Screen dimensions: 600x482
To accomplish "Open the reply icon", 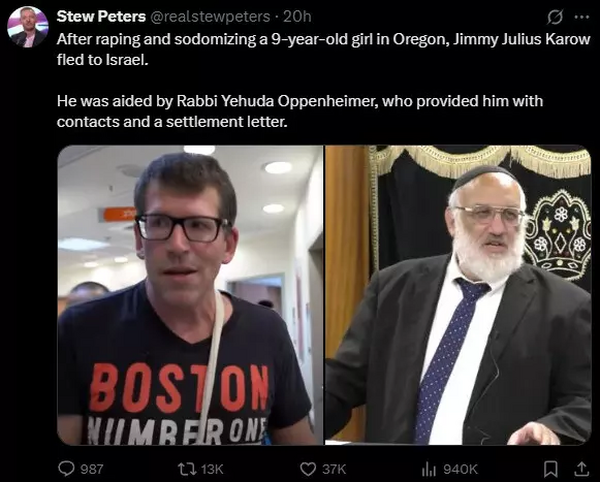I will (66, 469).
